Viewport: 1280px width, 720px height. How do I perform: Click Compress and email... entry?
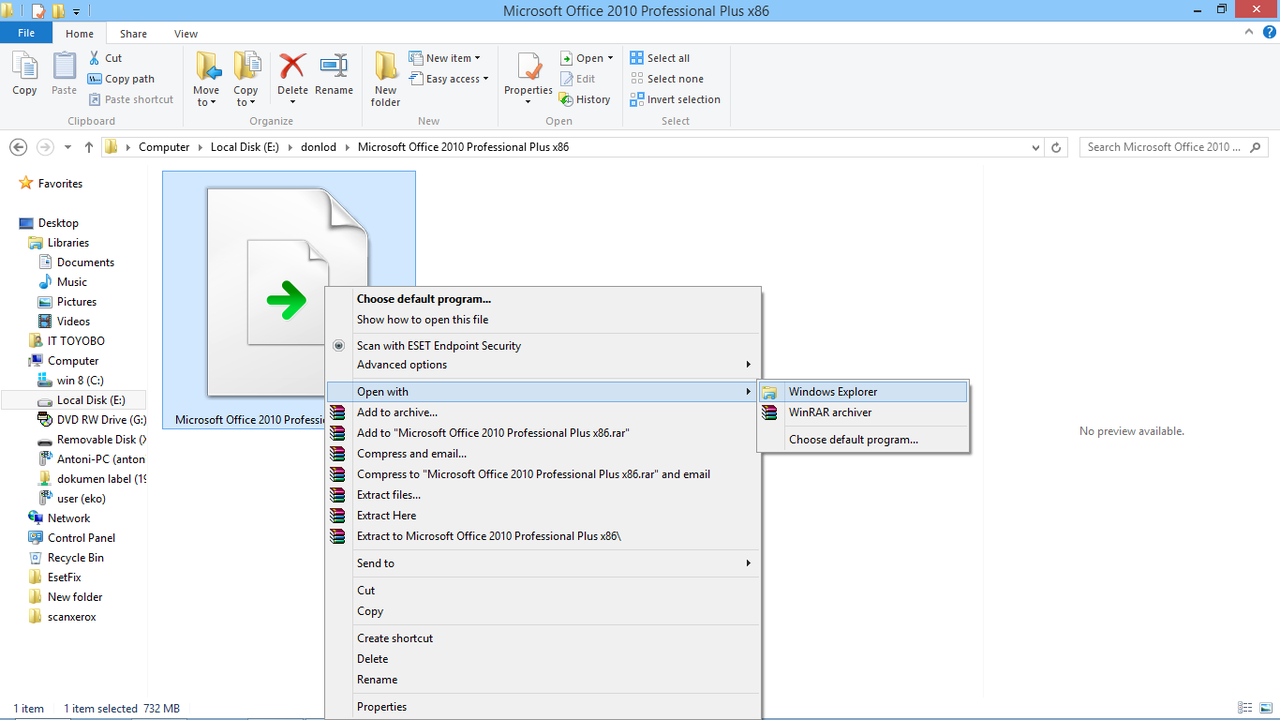tap(544, 454)
